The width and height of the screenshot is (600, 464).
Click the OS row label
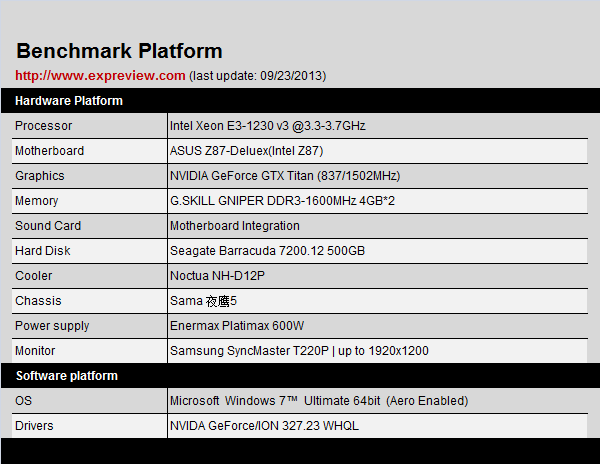click(x=23, y=401)
